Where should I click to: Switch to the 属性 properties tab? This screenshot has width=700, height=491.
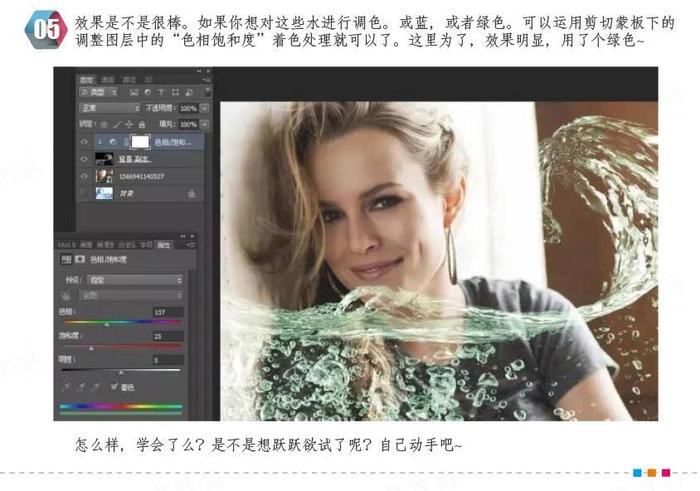click(163, 244)
